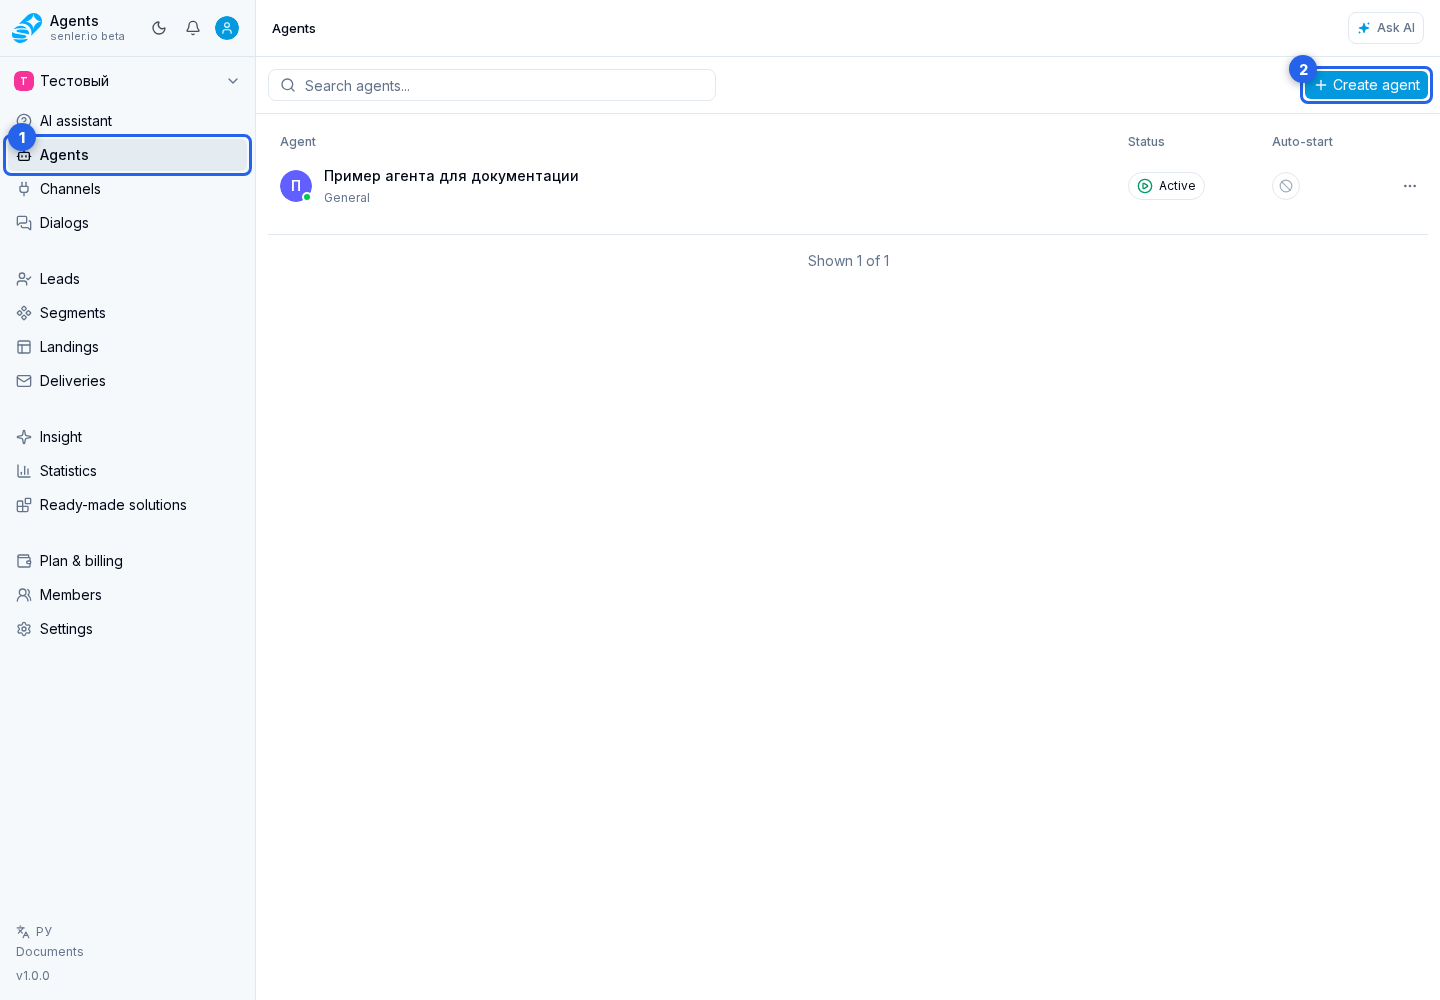Open the Leads section
The width and height of the screenshot is (1440, 1000).
128,279
